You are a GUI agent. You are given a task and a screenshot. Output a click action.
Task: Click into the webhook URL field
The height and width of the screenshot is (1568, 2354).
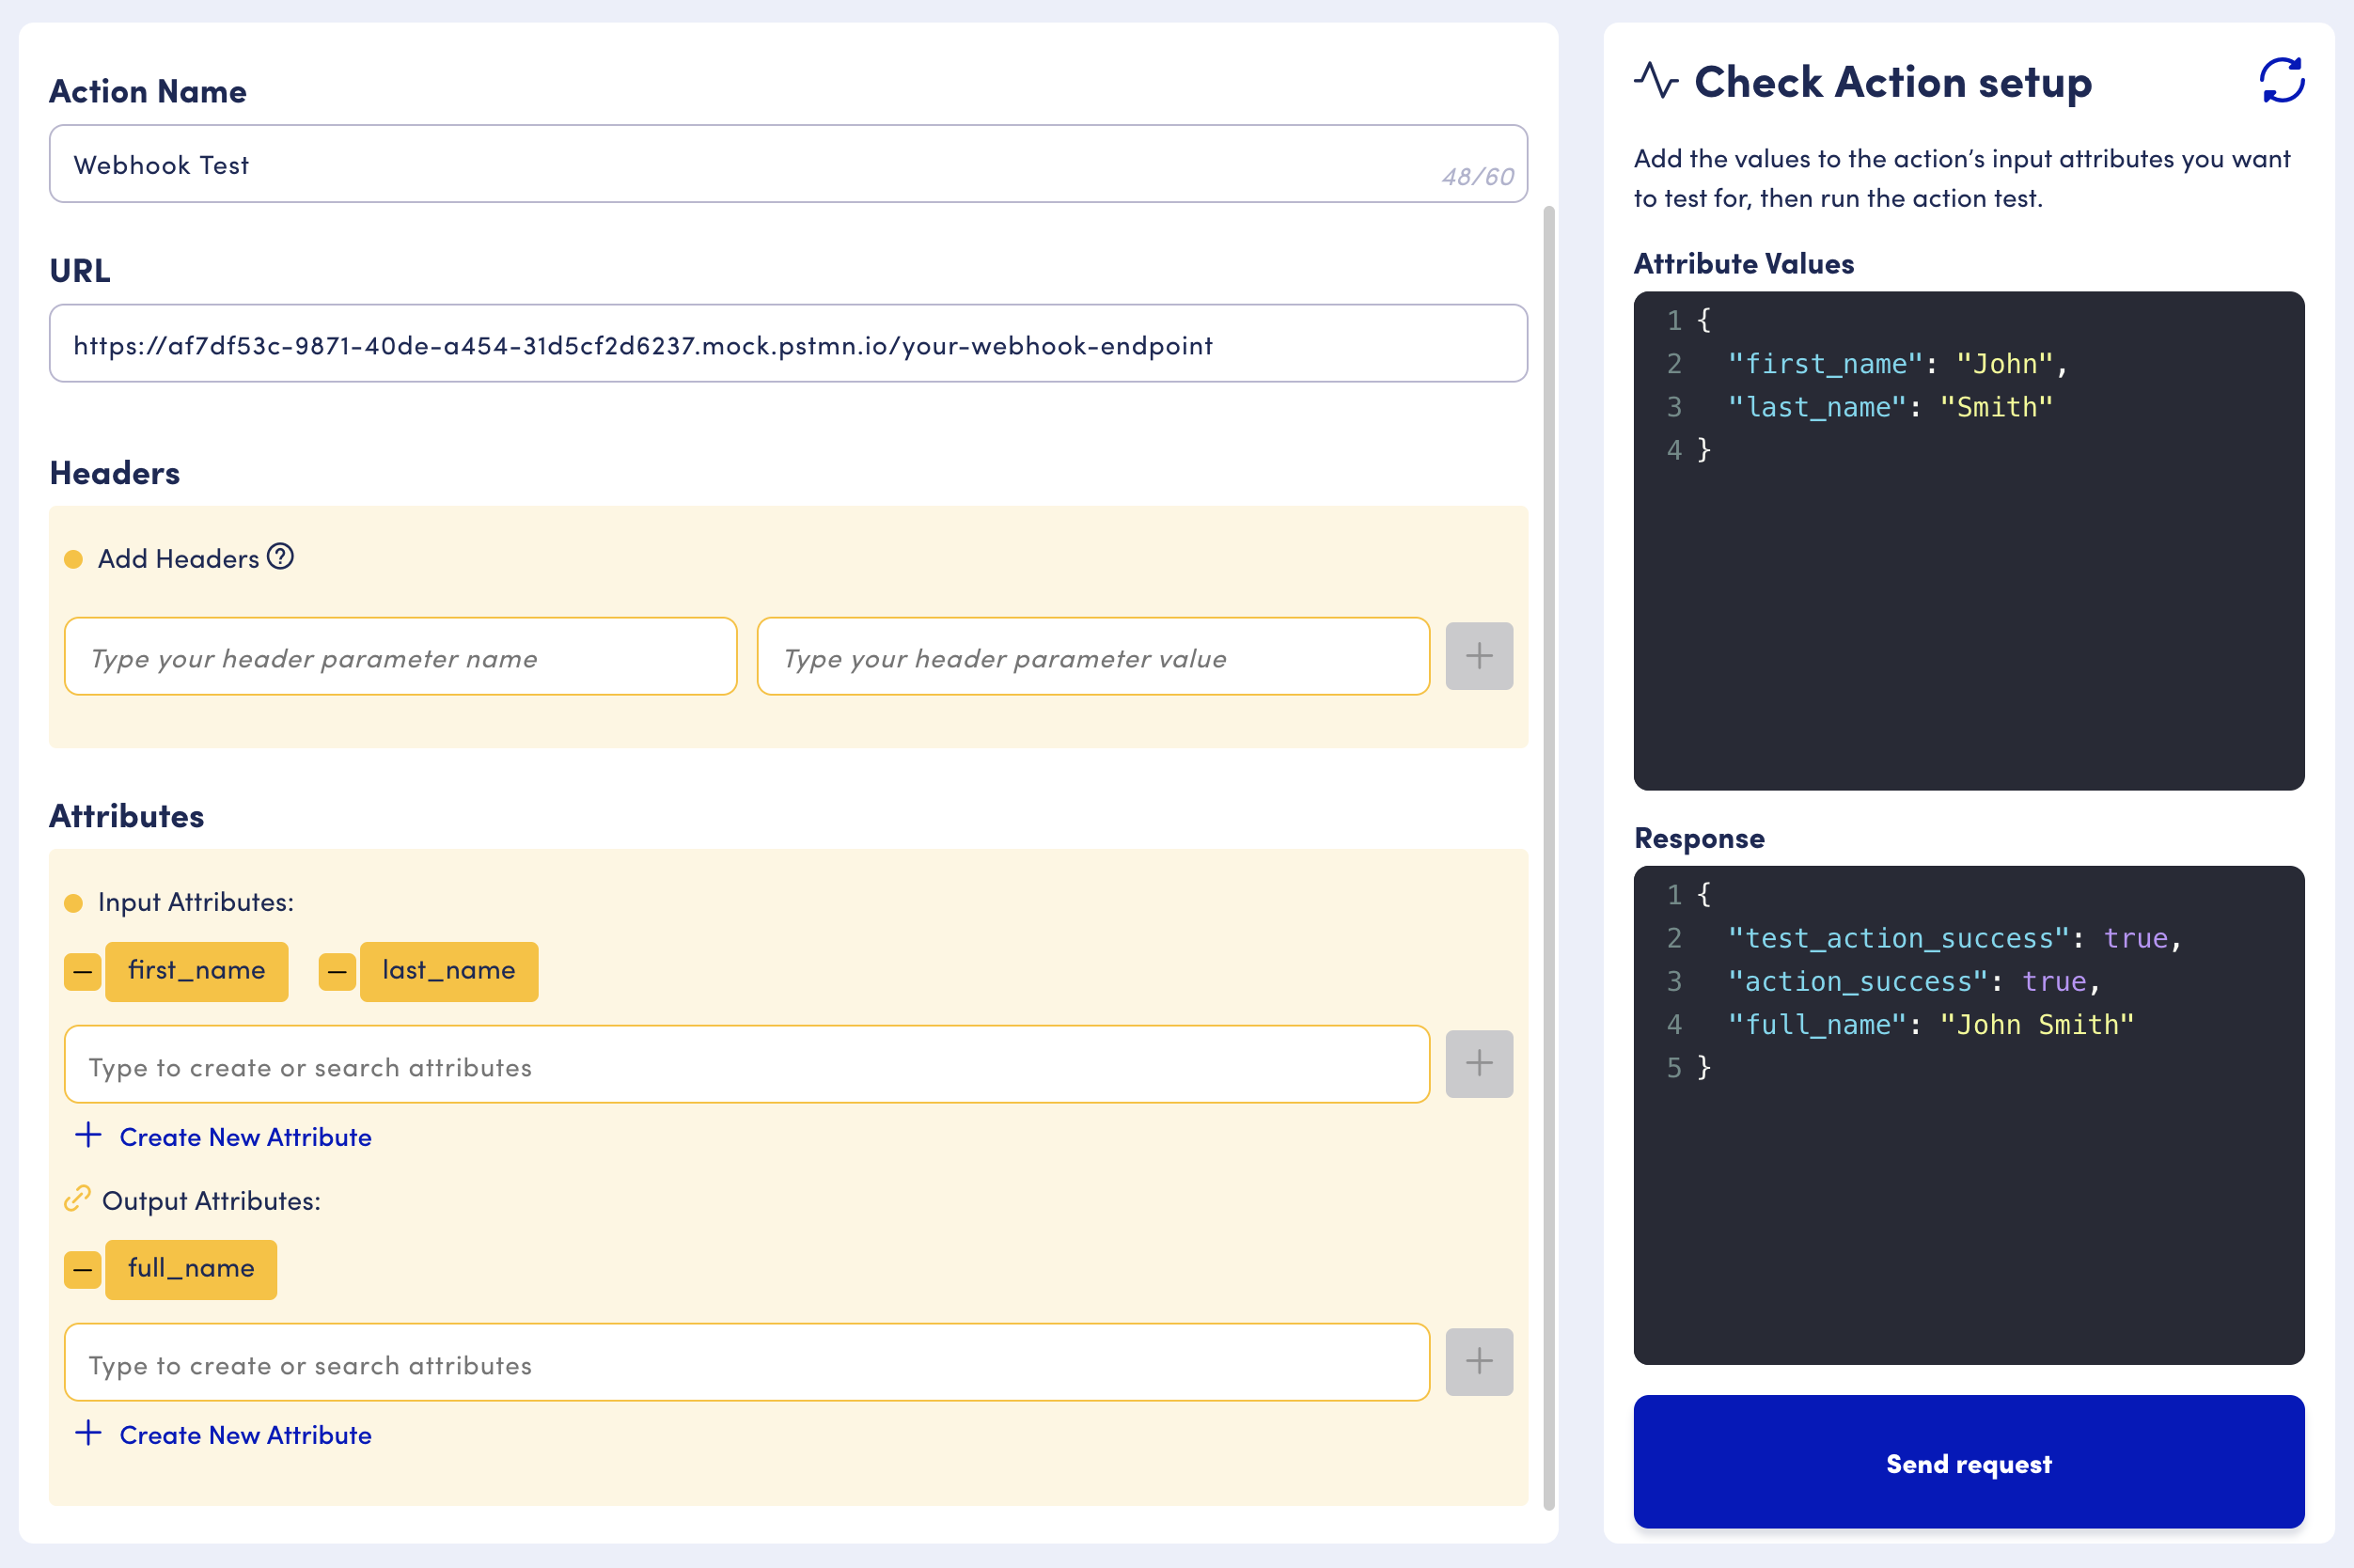(787, 345)
